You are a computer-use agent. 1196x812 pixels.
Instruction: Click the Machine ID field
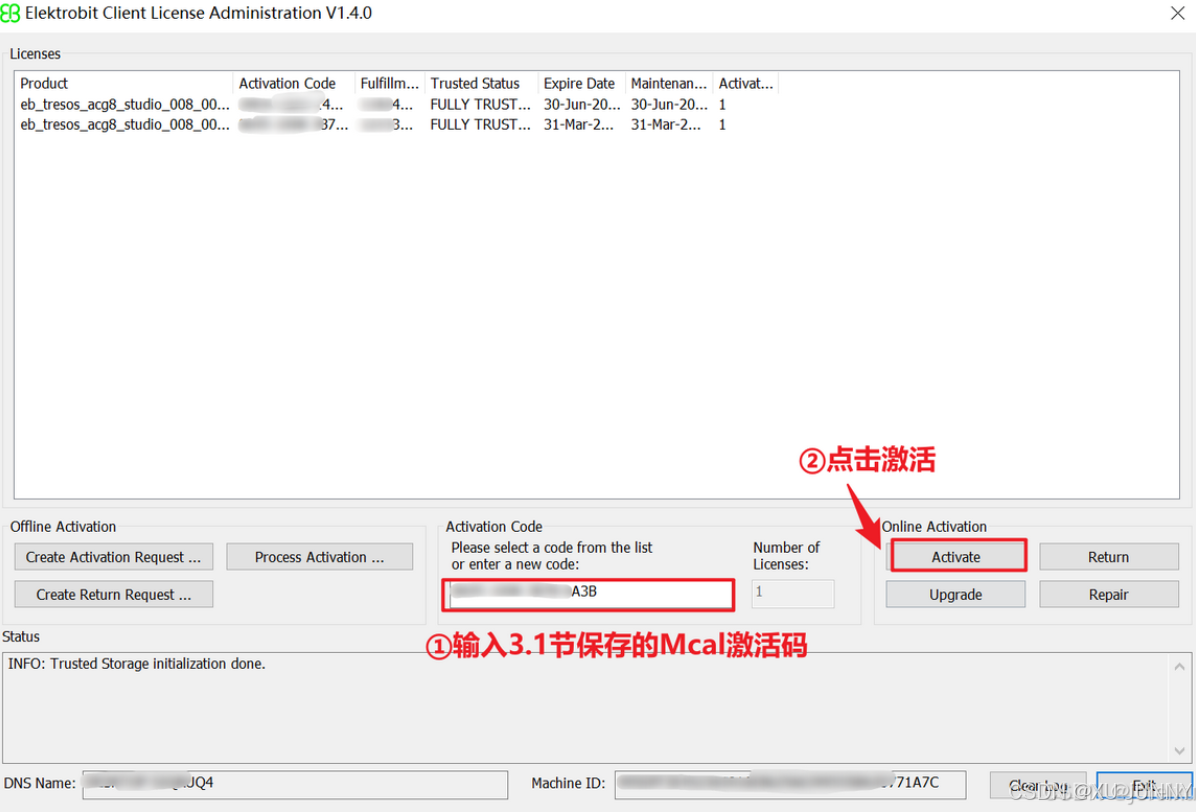(x=790, y=784)
